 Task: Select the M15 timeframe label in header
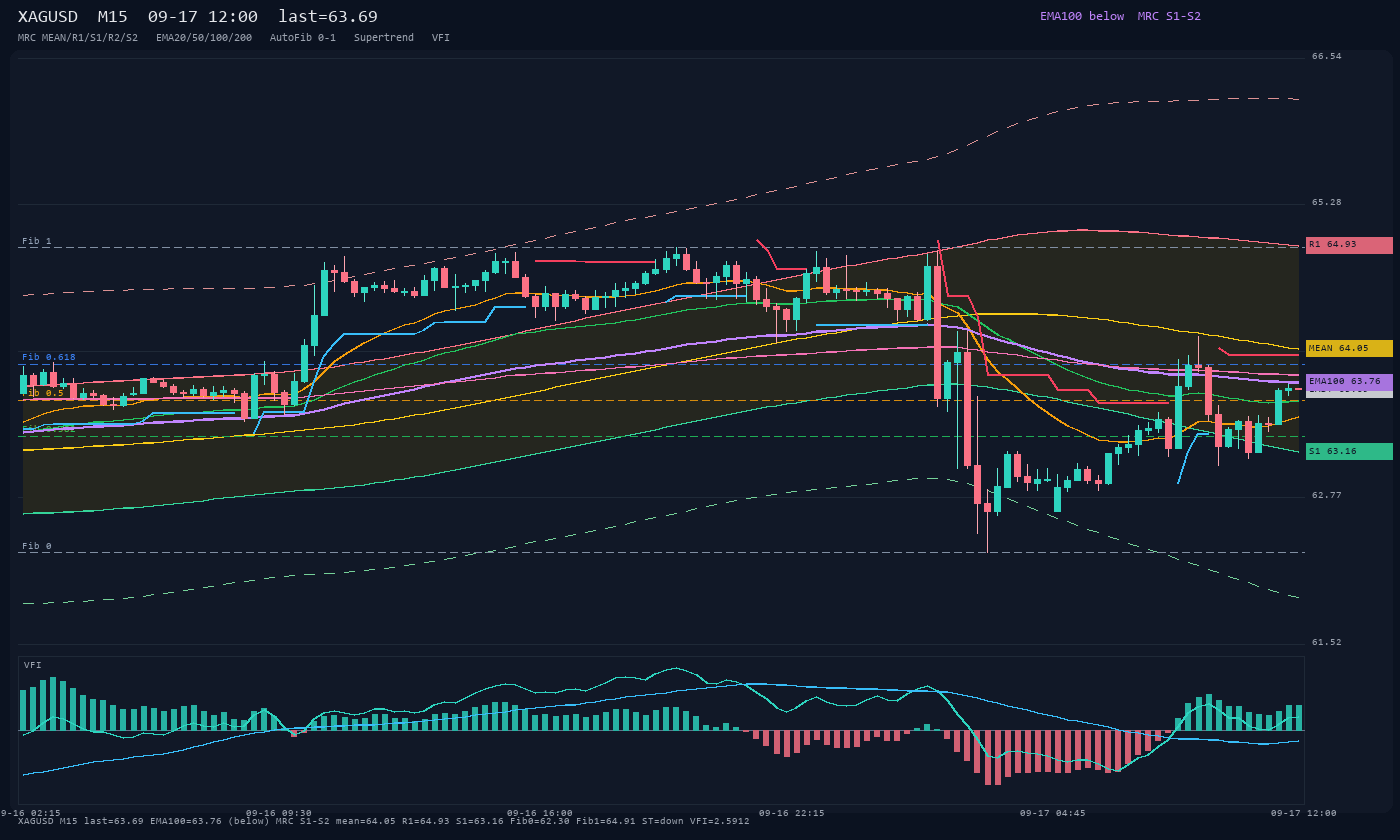coord(113,17)
